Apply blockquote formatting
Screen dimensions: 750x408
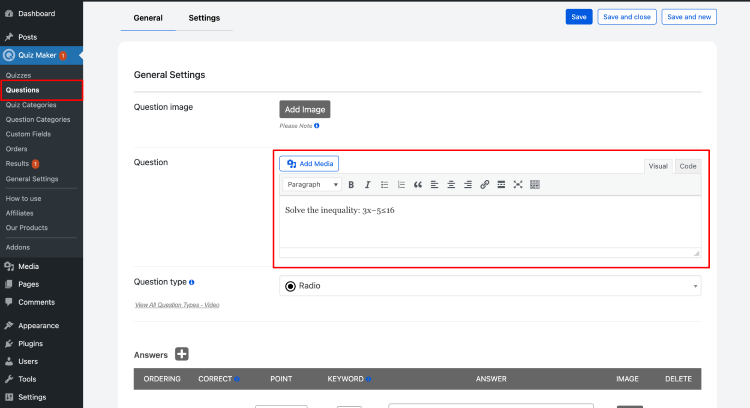coord(418,185)
